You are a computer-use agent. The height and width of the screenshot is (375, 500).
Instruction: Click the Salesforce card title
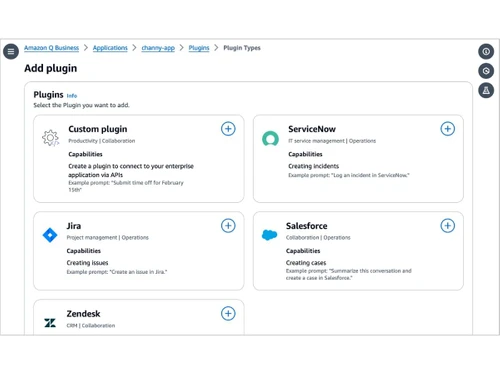[x=307, y=226]
